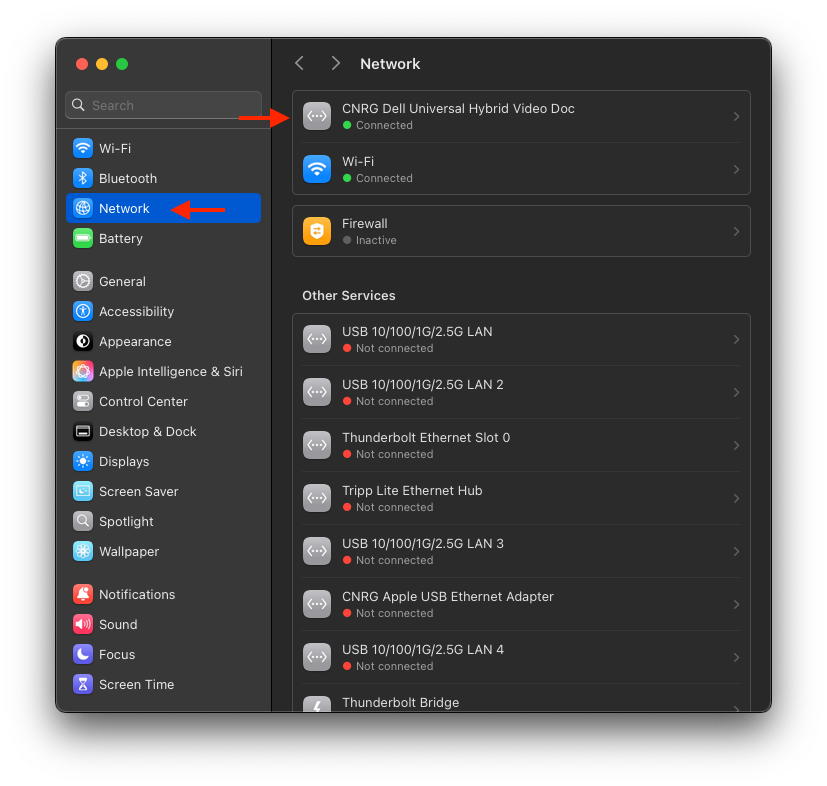Open the Displays settings icon
827x786 pixels.
(x=83, y=461)
